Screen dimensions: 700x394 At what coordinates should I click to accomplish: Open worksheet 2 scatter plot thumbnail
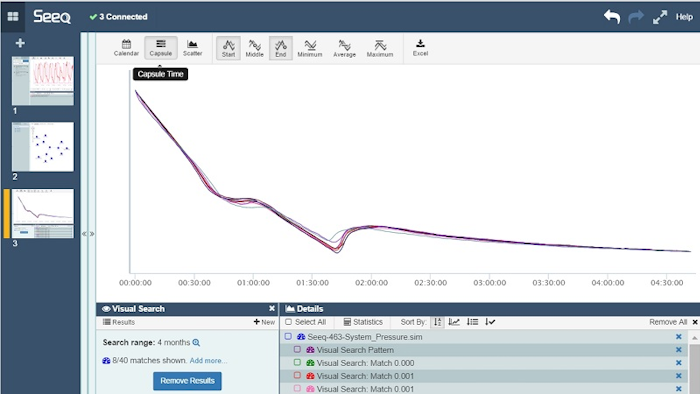coord(42,147)
